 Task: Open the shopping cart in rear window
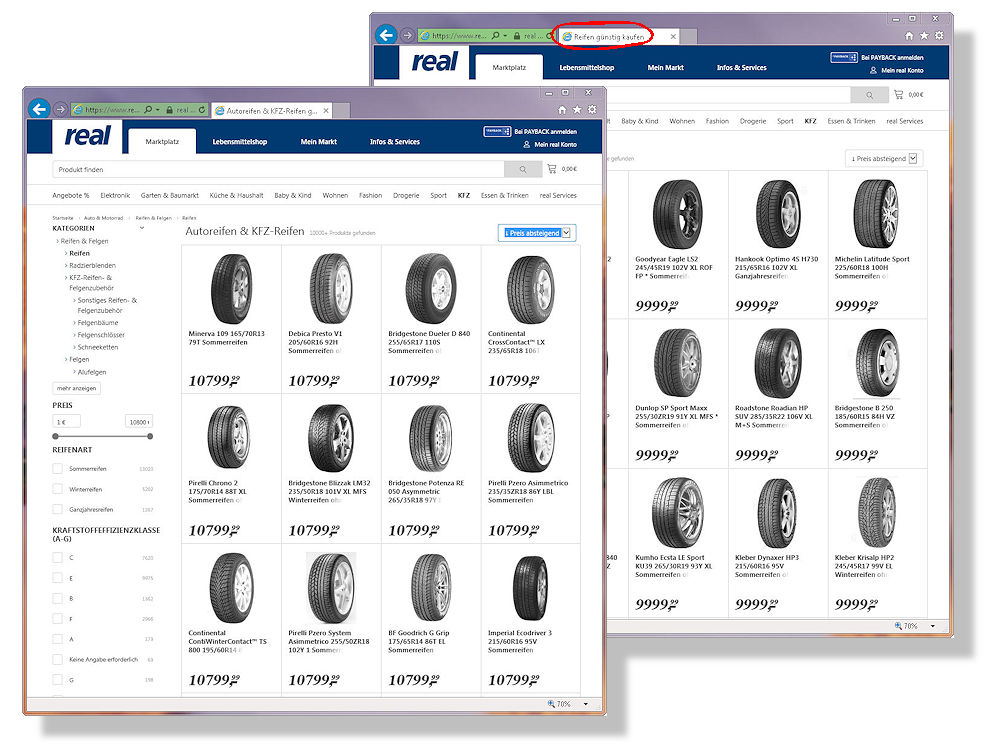899,94
